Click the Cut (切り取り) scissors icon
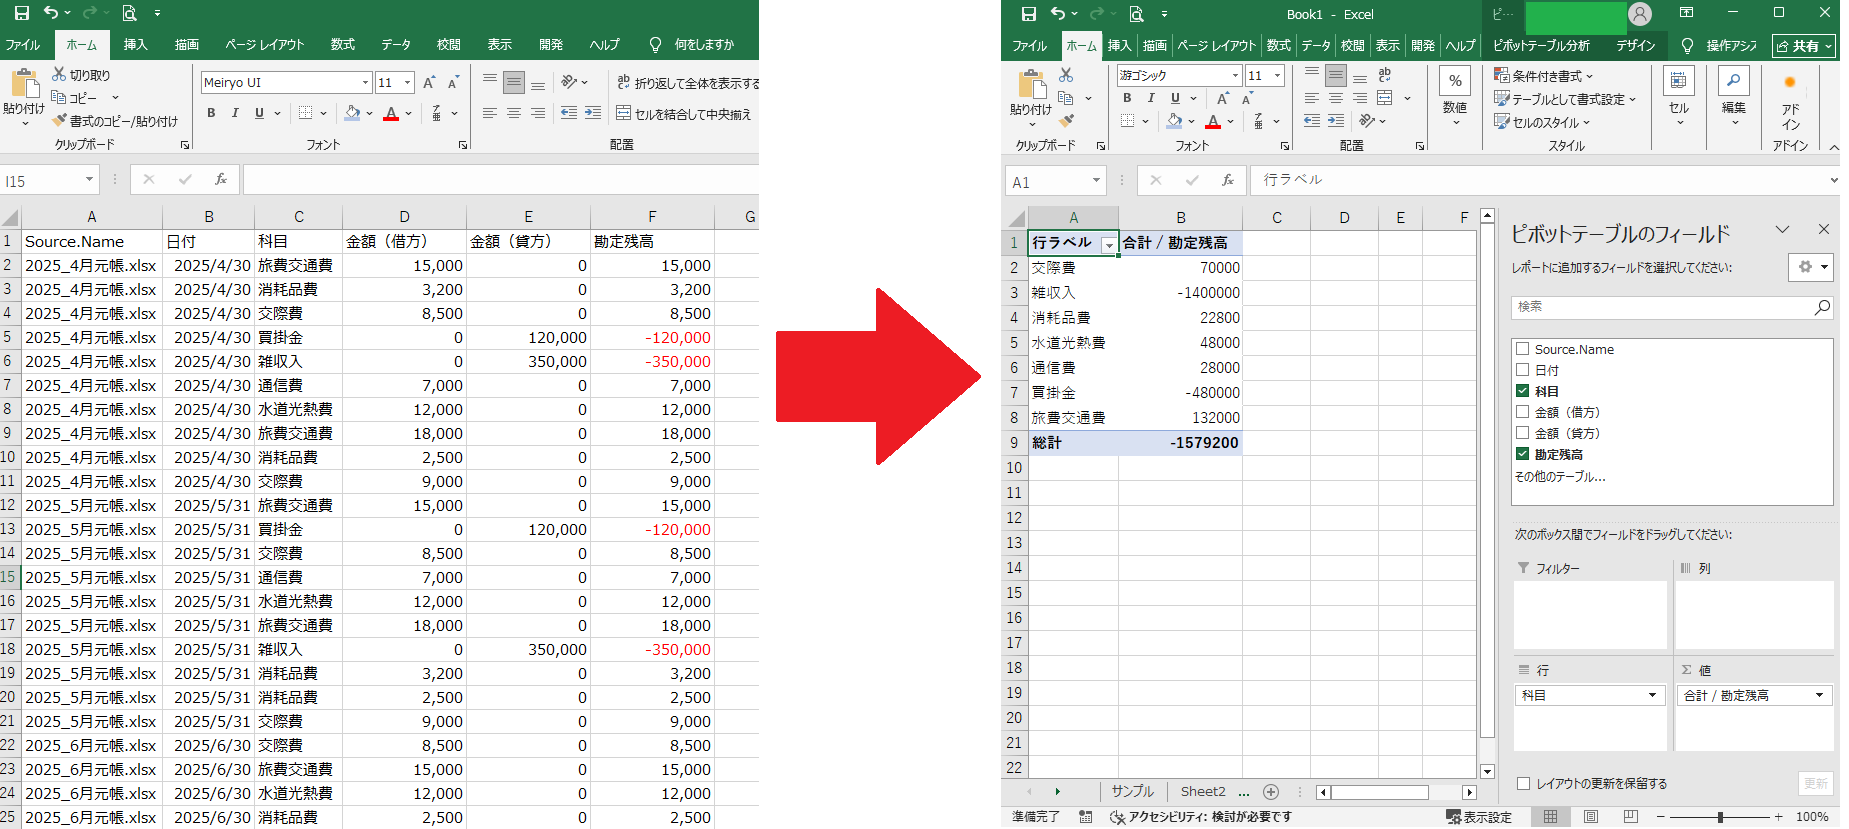This screenshot has height=829, width=1849. [60, 75]
